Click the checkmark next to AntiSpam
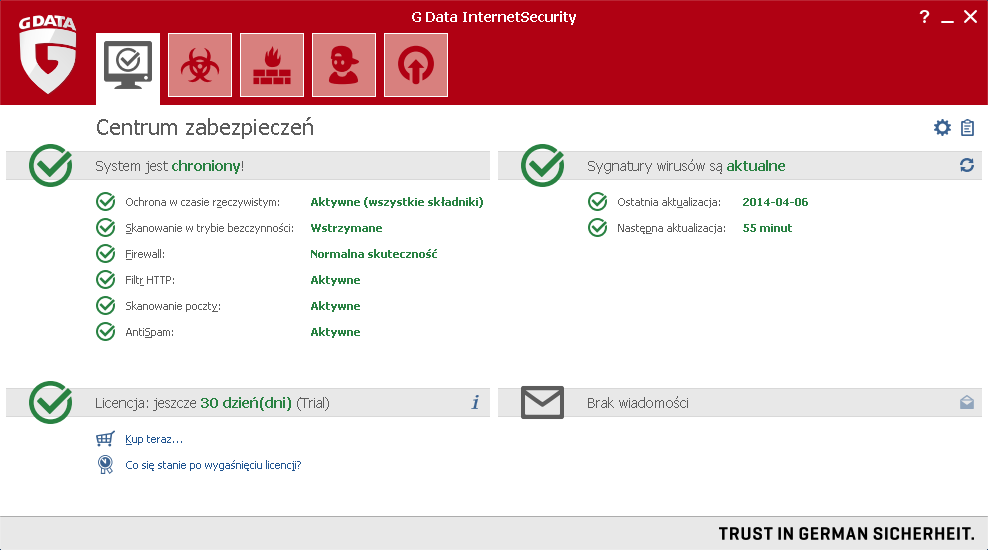Image resolution: width=988 pixels, height=550 pixels. pyautogui.click(x=105, y=331)
